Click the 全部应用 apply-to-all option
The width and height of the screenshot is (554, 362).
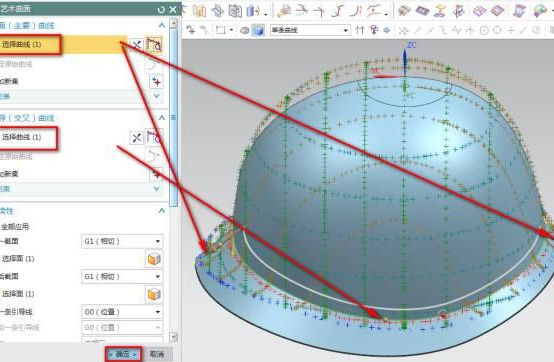[x=14, y=227]
